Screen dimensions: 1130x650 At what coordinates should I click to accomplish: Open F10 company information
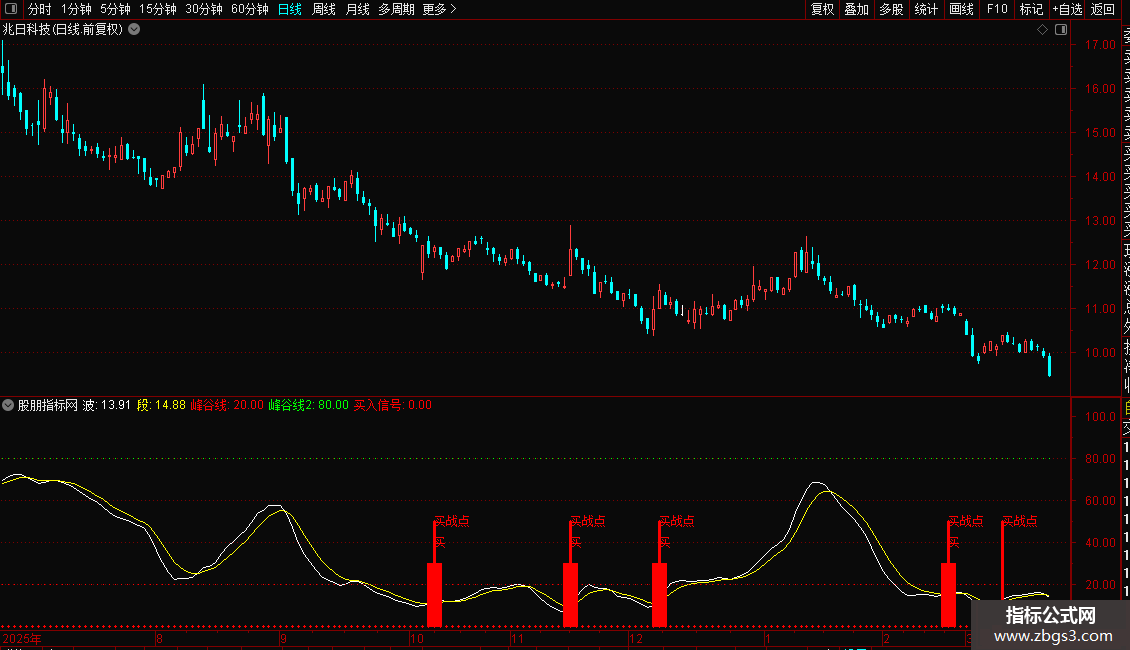pyautogui.click(x=997, y=9)
